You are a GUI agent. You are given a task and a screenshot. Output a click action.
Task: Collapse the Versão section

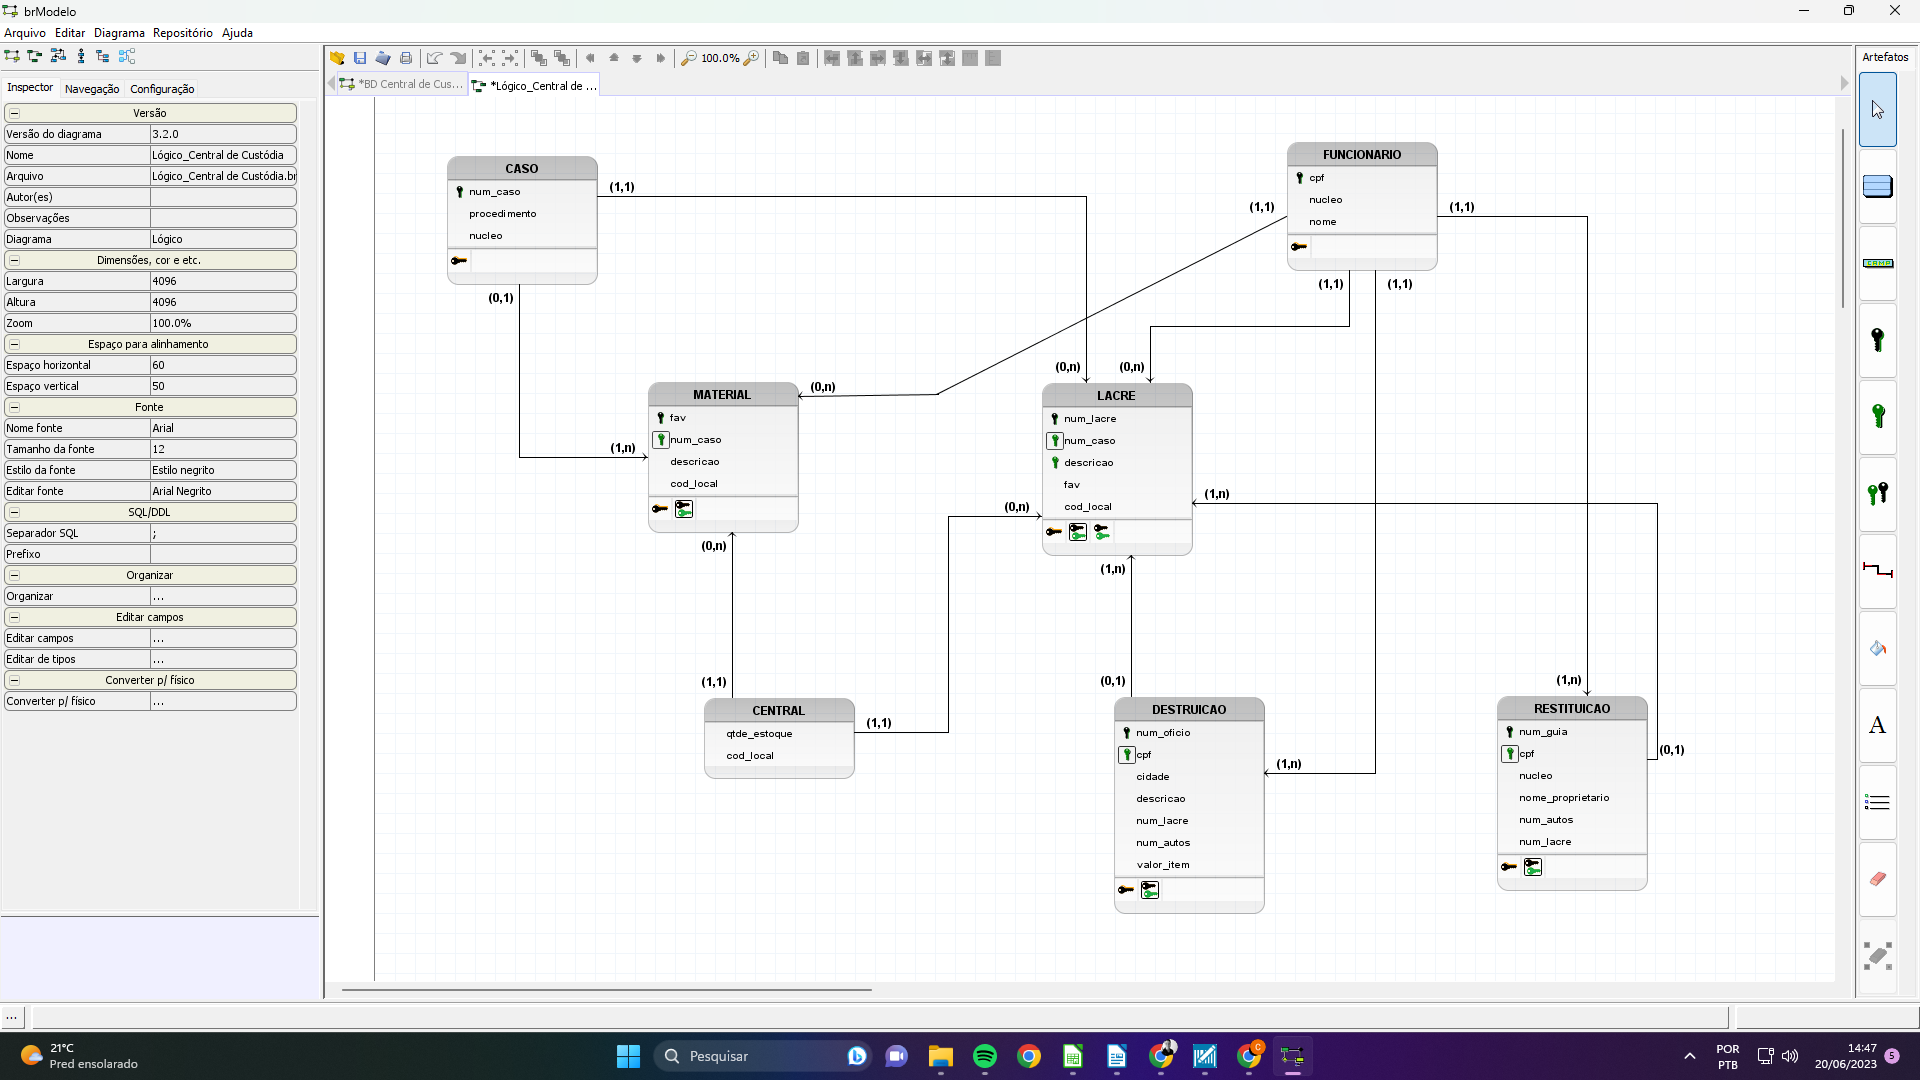coord(14,113)
